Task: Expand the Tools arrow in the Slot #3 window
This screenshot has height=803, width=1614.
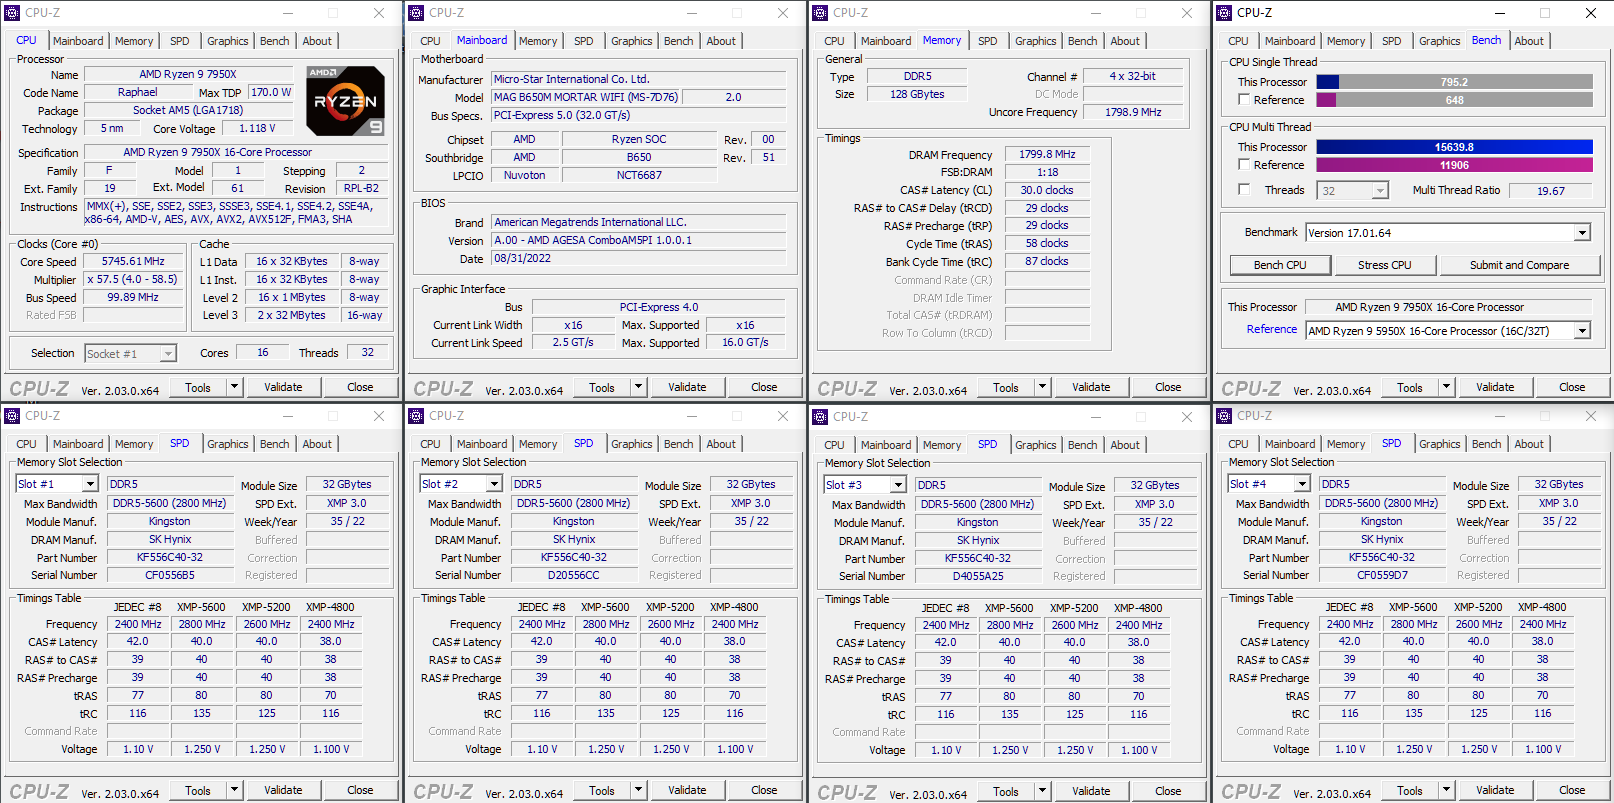Action: [x=1042, y=791]
